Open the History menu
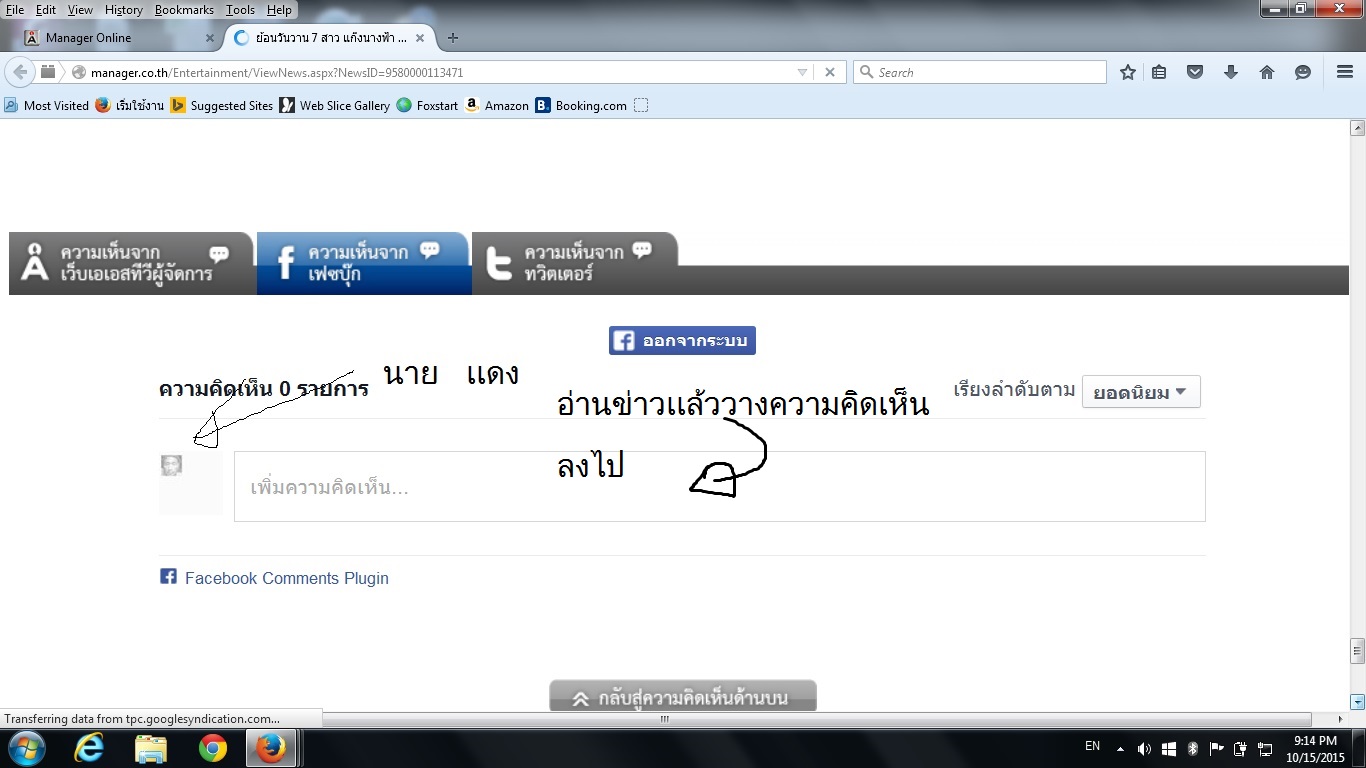Image resolution: width=1366 pixels, height=768 pixels. coord(124,10)
